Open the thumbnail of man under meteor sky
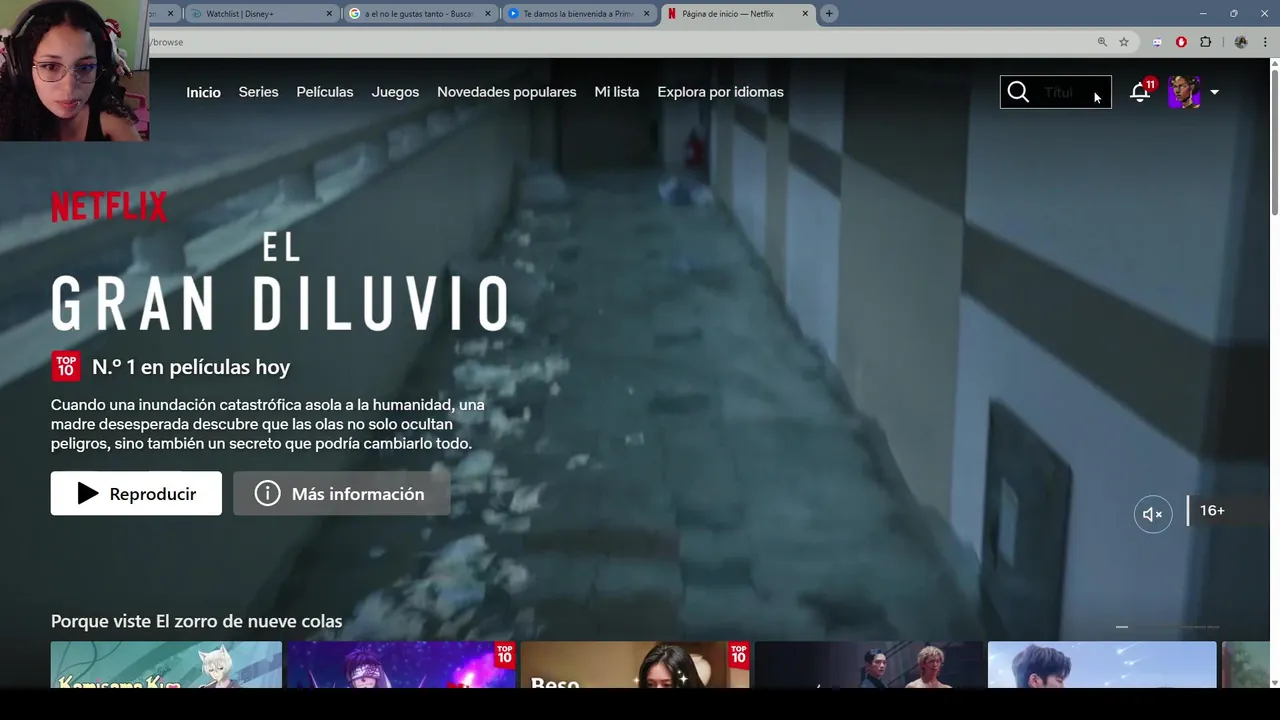The height and width of the screenshot is (720, 1280). point(1102,665)
